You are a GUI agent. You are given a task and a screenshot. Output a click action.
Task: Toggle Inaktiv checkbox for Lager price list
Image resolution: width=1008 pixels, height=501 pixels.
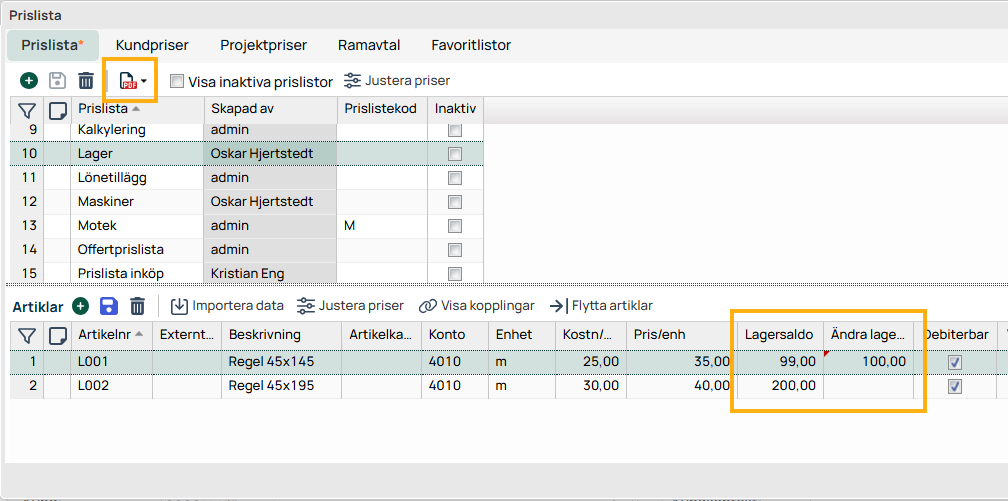coord(455,154)
